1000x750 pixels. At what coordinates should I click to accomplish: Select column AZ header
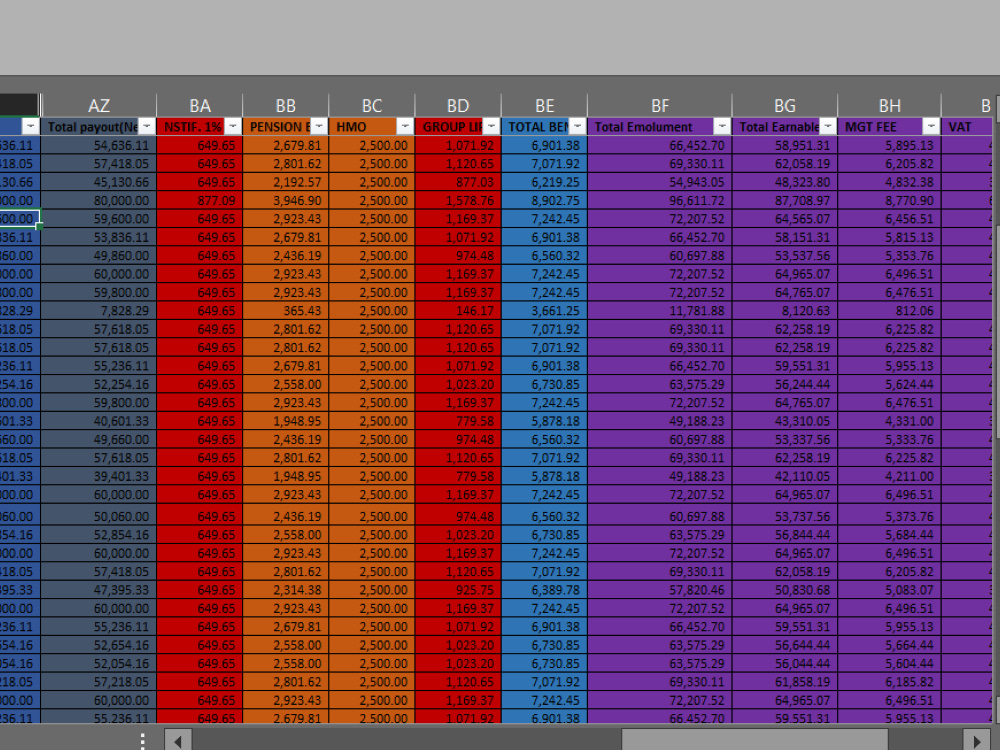click(99, 105)
